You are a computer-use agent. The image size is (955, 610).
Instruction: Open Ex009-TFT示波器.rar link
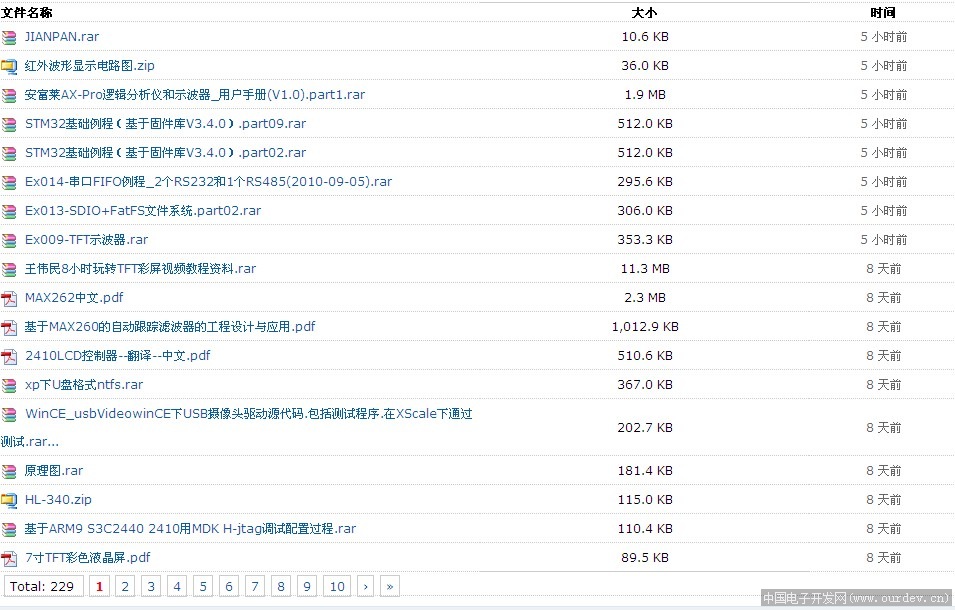86,240
